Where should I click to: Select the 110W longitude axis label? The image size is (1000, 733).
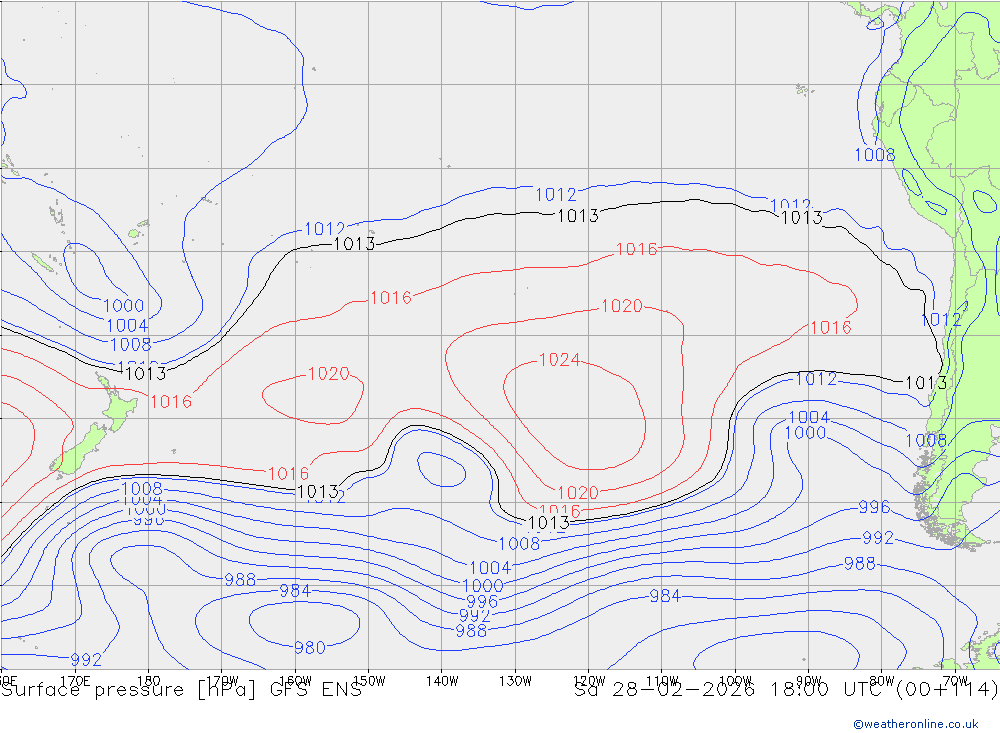[x=662, y=681]
